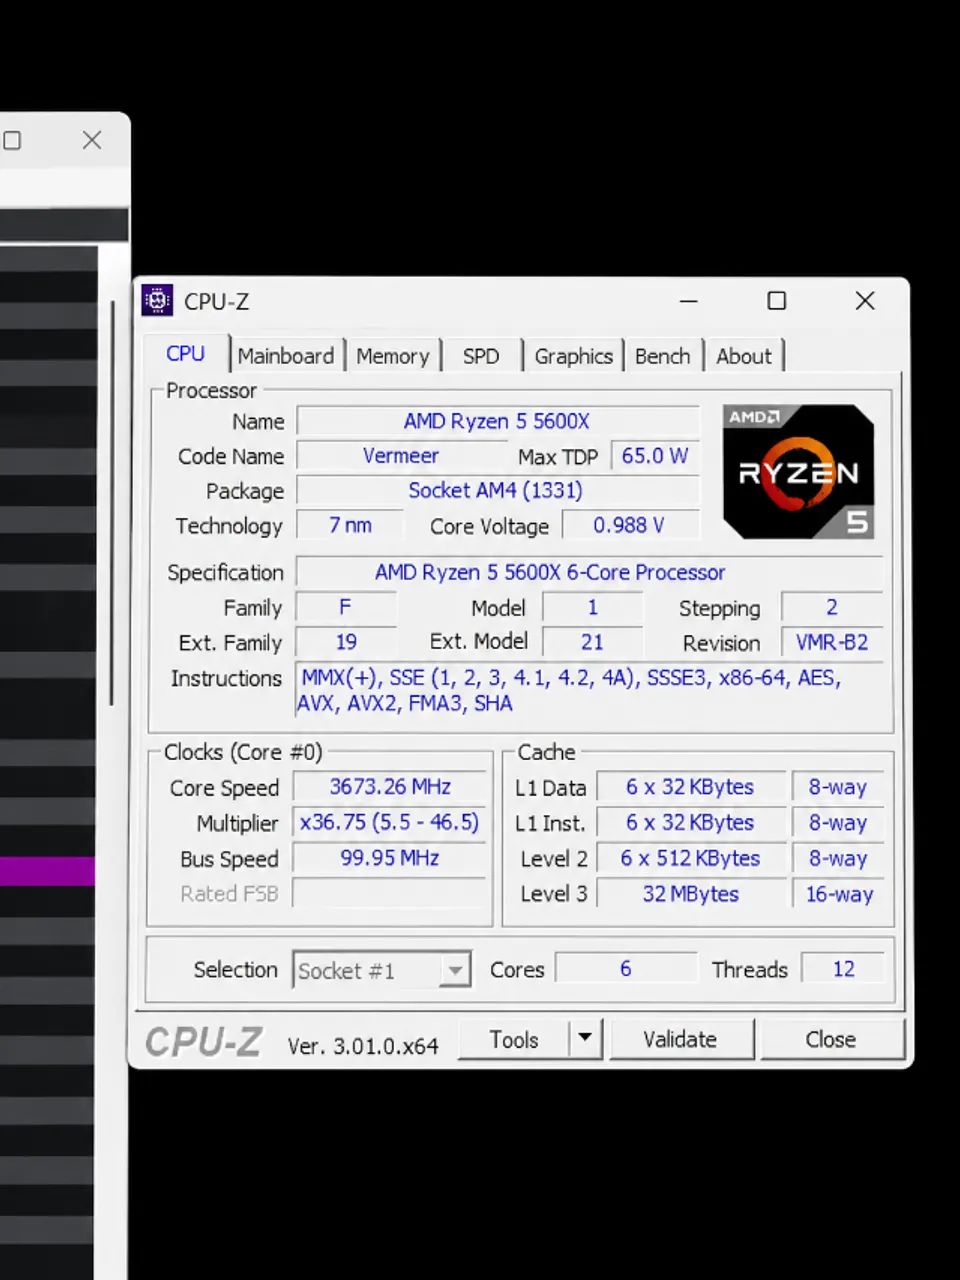960x1280 pixels.
Task: Switch to the Mainboard tab
Action: [286, 356]
